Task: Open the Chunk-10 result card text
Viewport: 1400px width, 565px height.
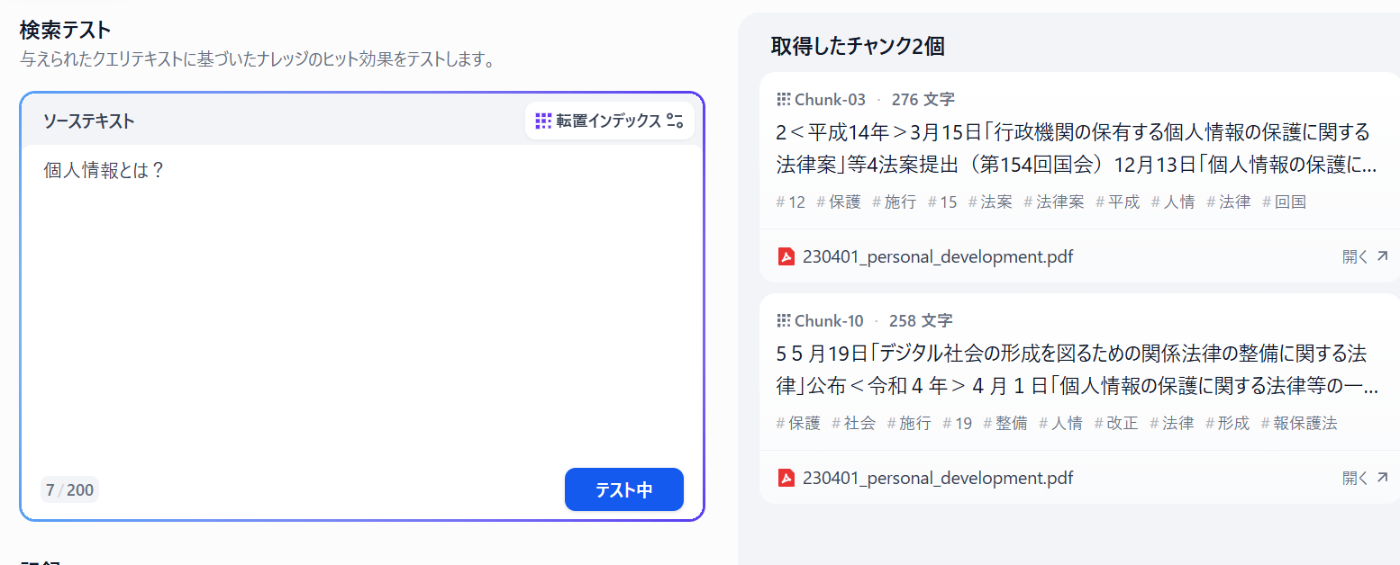Action: click(1077, 369)
